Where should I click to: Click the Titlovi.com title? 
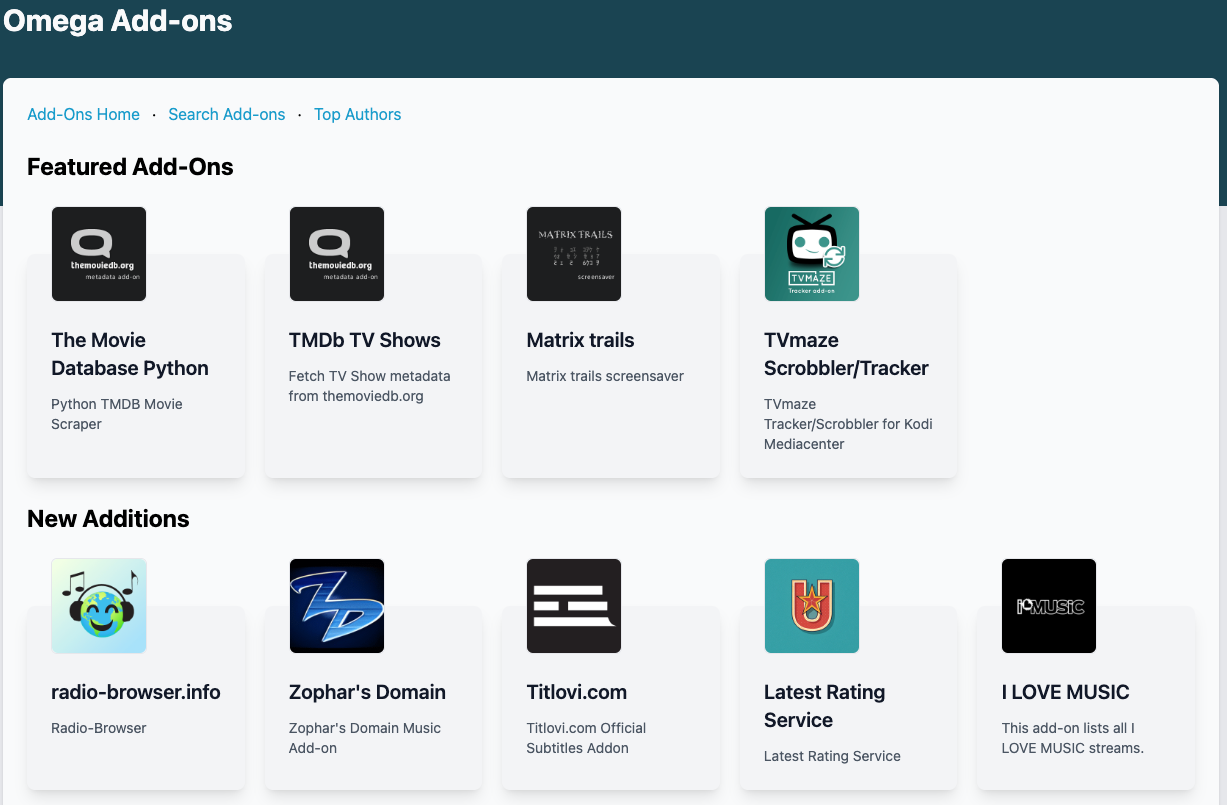coord(577,692)
